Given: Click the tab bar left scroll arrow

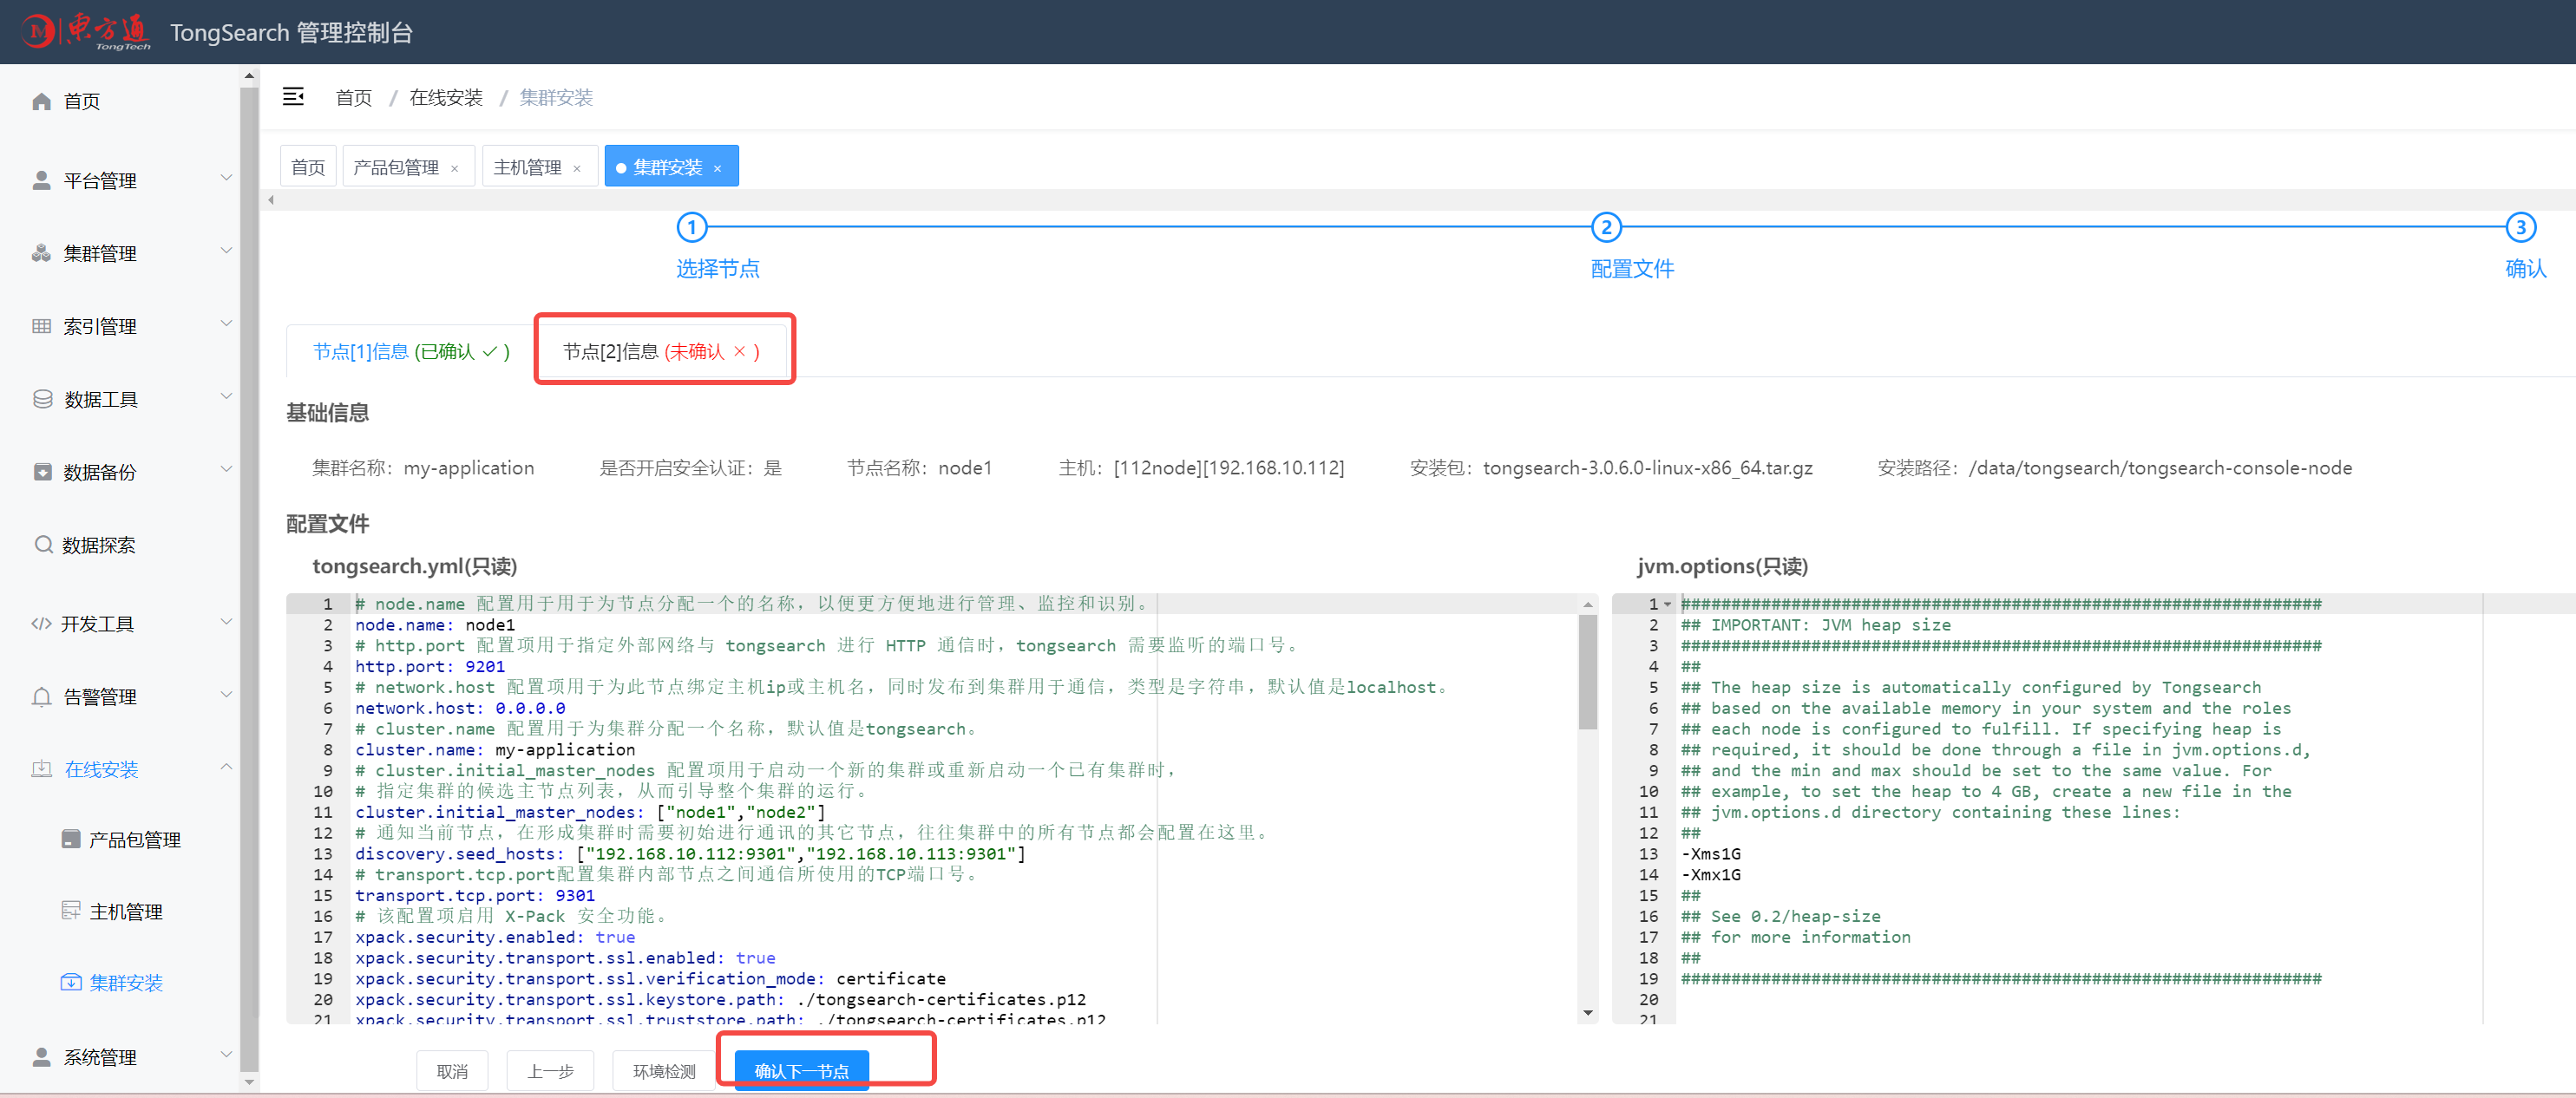Looking at the screenshot, I should pyautogui.click(x=270, y=200).
